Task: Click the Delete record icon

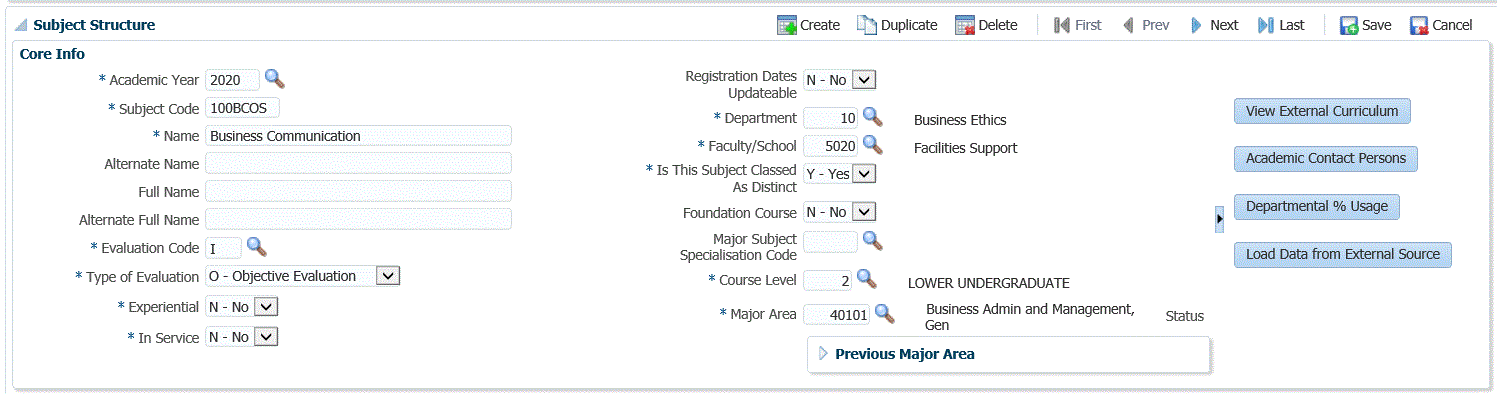Action: pyautogui.click(x=964, y=25)
